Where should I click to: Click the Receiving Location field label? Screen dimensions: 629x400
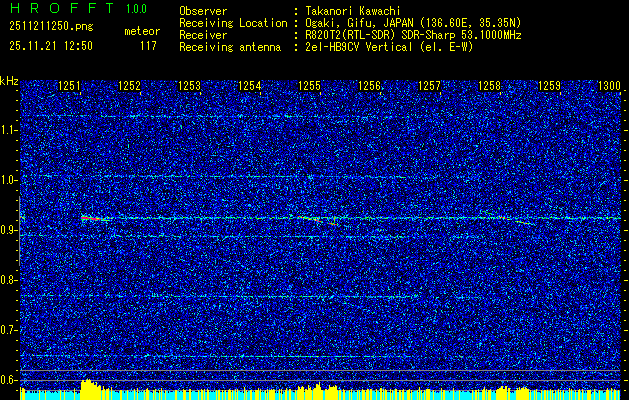pos(233,23)
